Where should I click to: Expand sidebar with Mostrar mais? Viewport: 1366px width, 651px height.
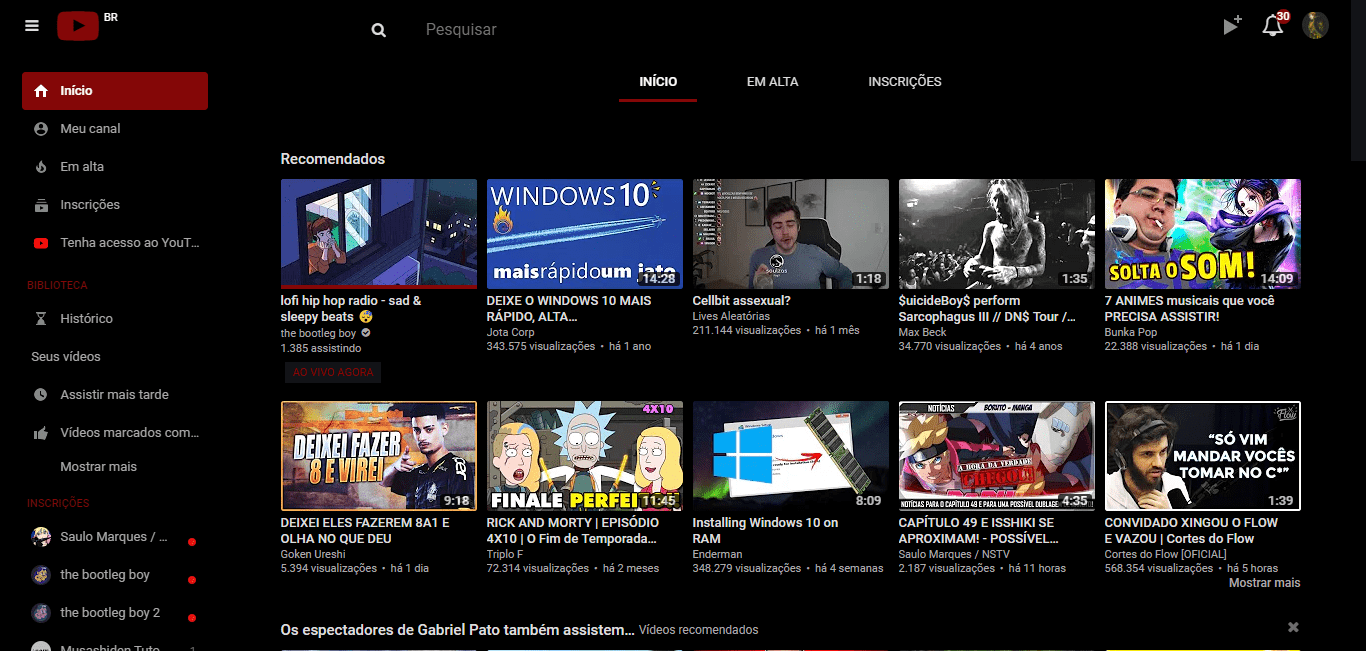coord(98,467)
